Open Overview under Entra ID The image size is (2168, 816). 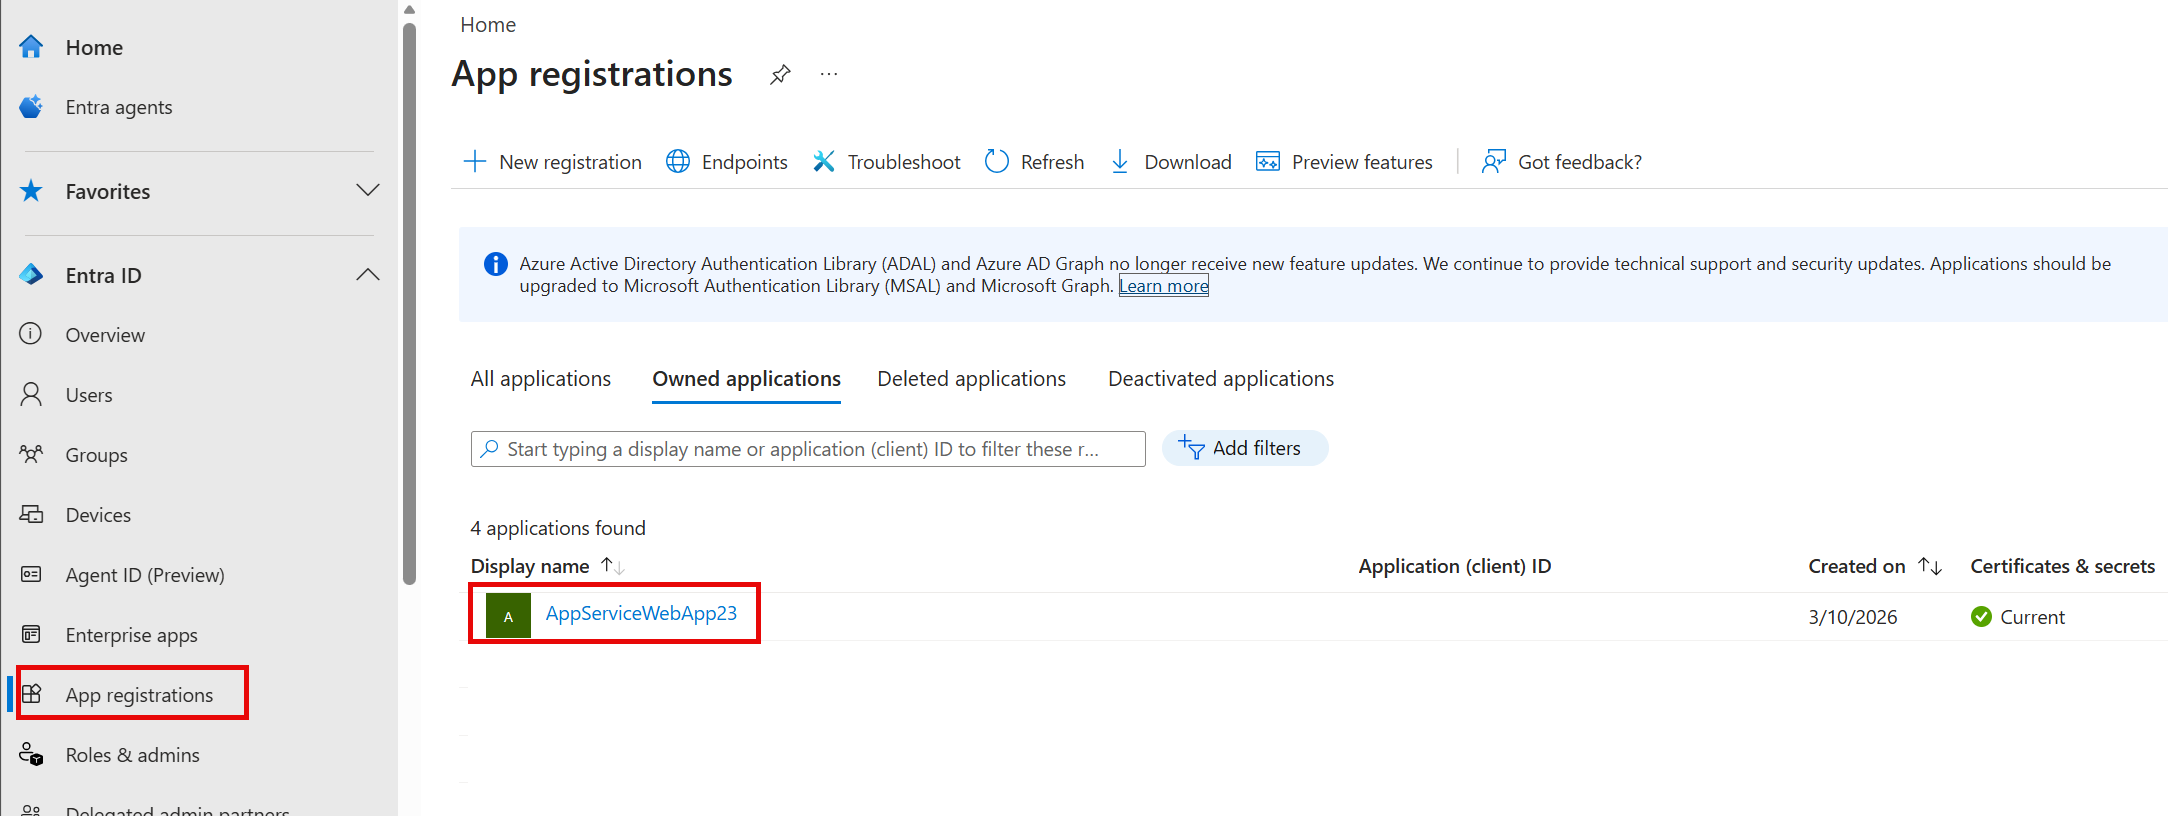pos(105,335)
